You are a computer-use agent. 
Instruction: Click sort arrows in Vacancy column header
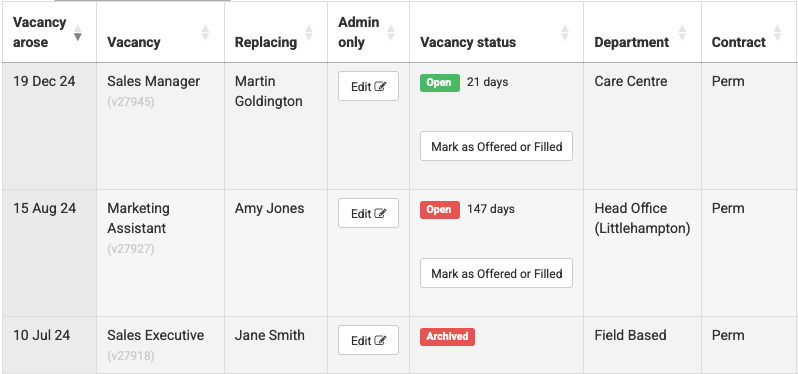pos(205,33)
